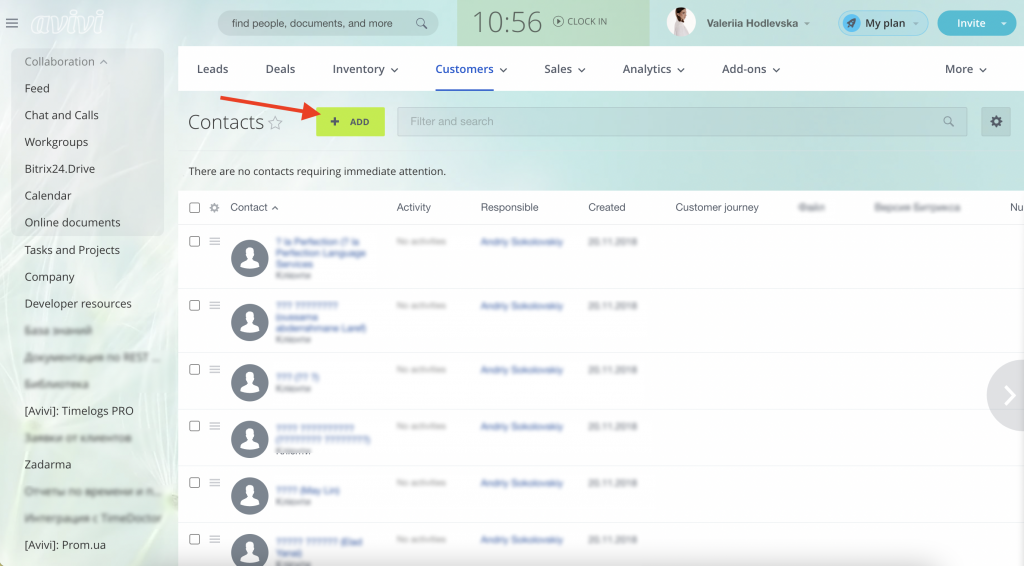Open Calendar in the sidebar
This screenshot has height=566, width=1024.
[48, 196]
